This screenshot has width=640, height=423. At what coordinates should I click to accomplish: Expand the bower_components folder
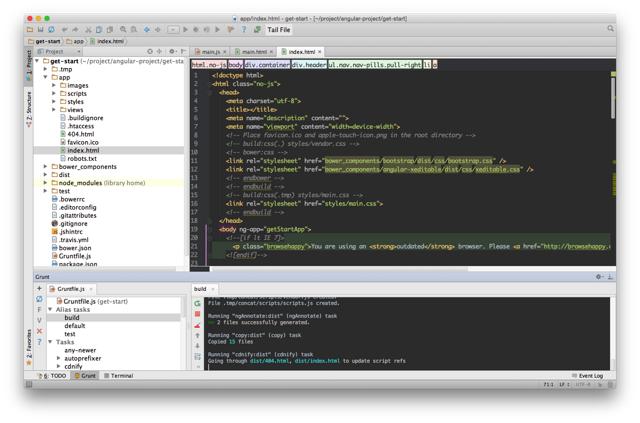47,167
